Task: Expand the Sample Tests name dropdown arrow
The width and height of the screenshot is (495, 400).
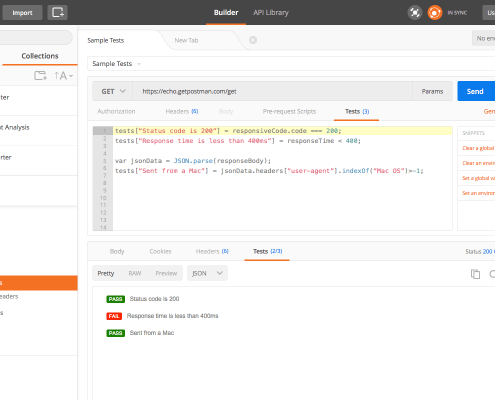Action: pyautogui.click(x=139, y=64)
